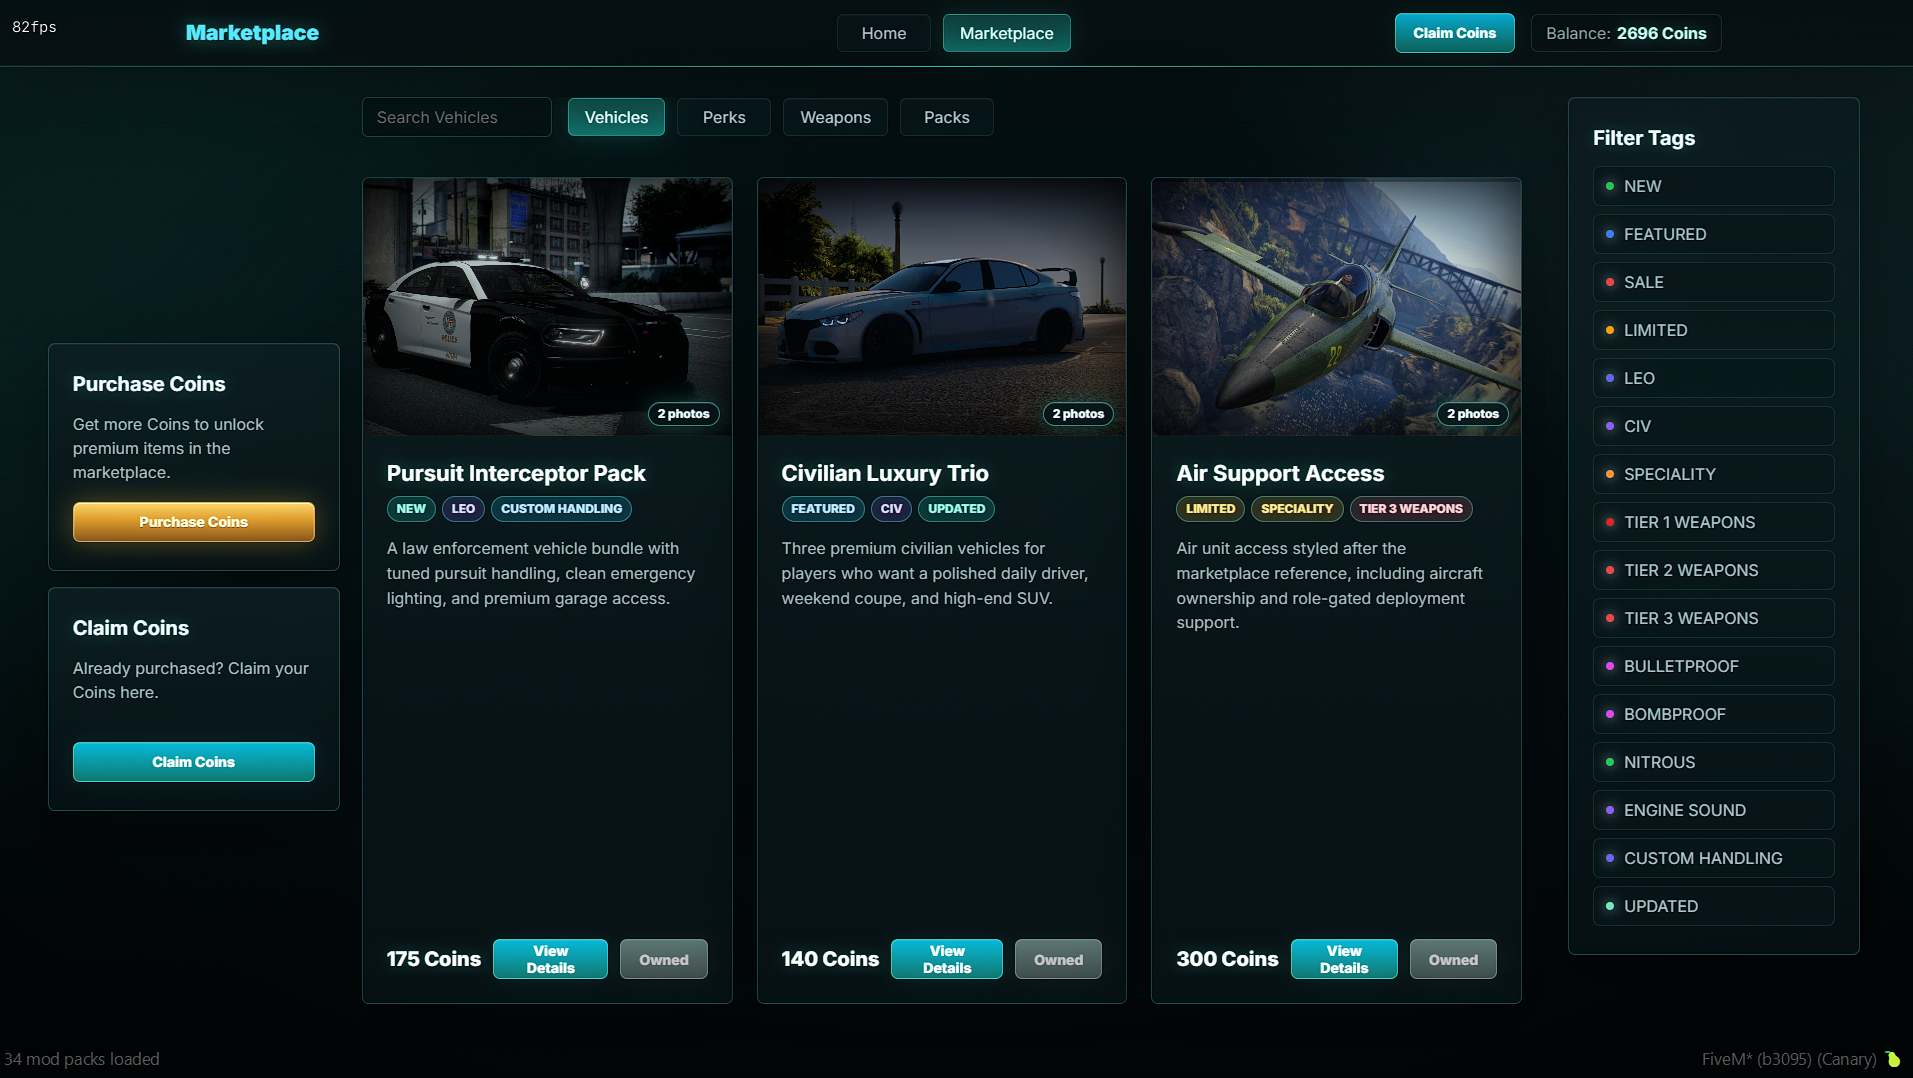The width and height of the screenshot is (1913, 1078).
Task: Enable the BULLETPROOF filter tag
Action: coord(1713,666)
